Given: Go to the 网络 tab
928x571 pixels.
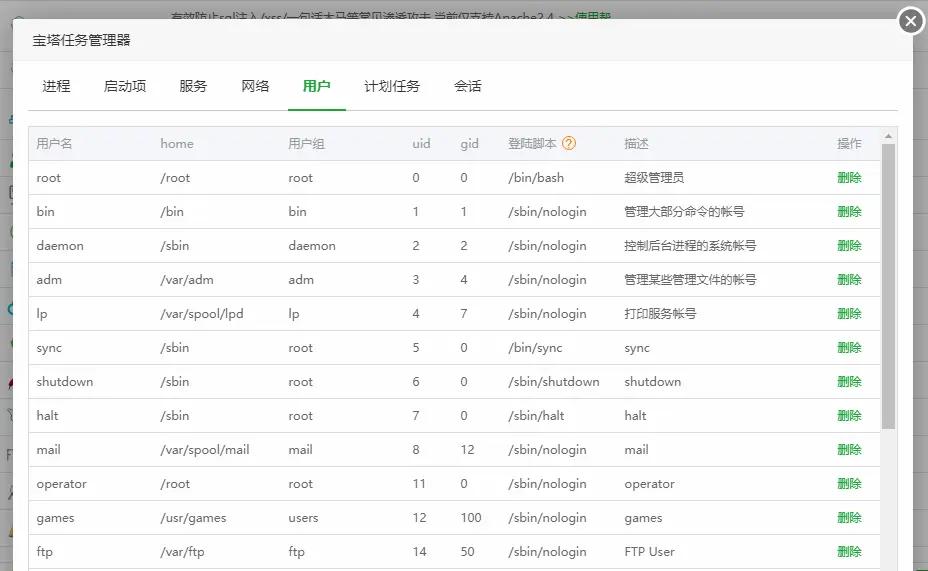Looking at the screenshot, I should click(255, 86).
